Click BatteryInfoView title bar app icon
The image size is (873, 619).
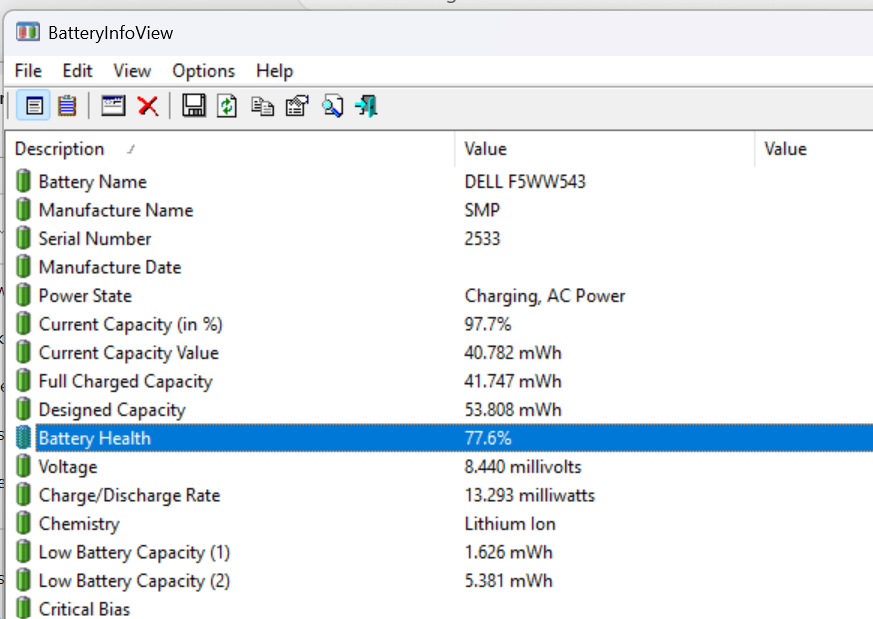pos(28,32)
